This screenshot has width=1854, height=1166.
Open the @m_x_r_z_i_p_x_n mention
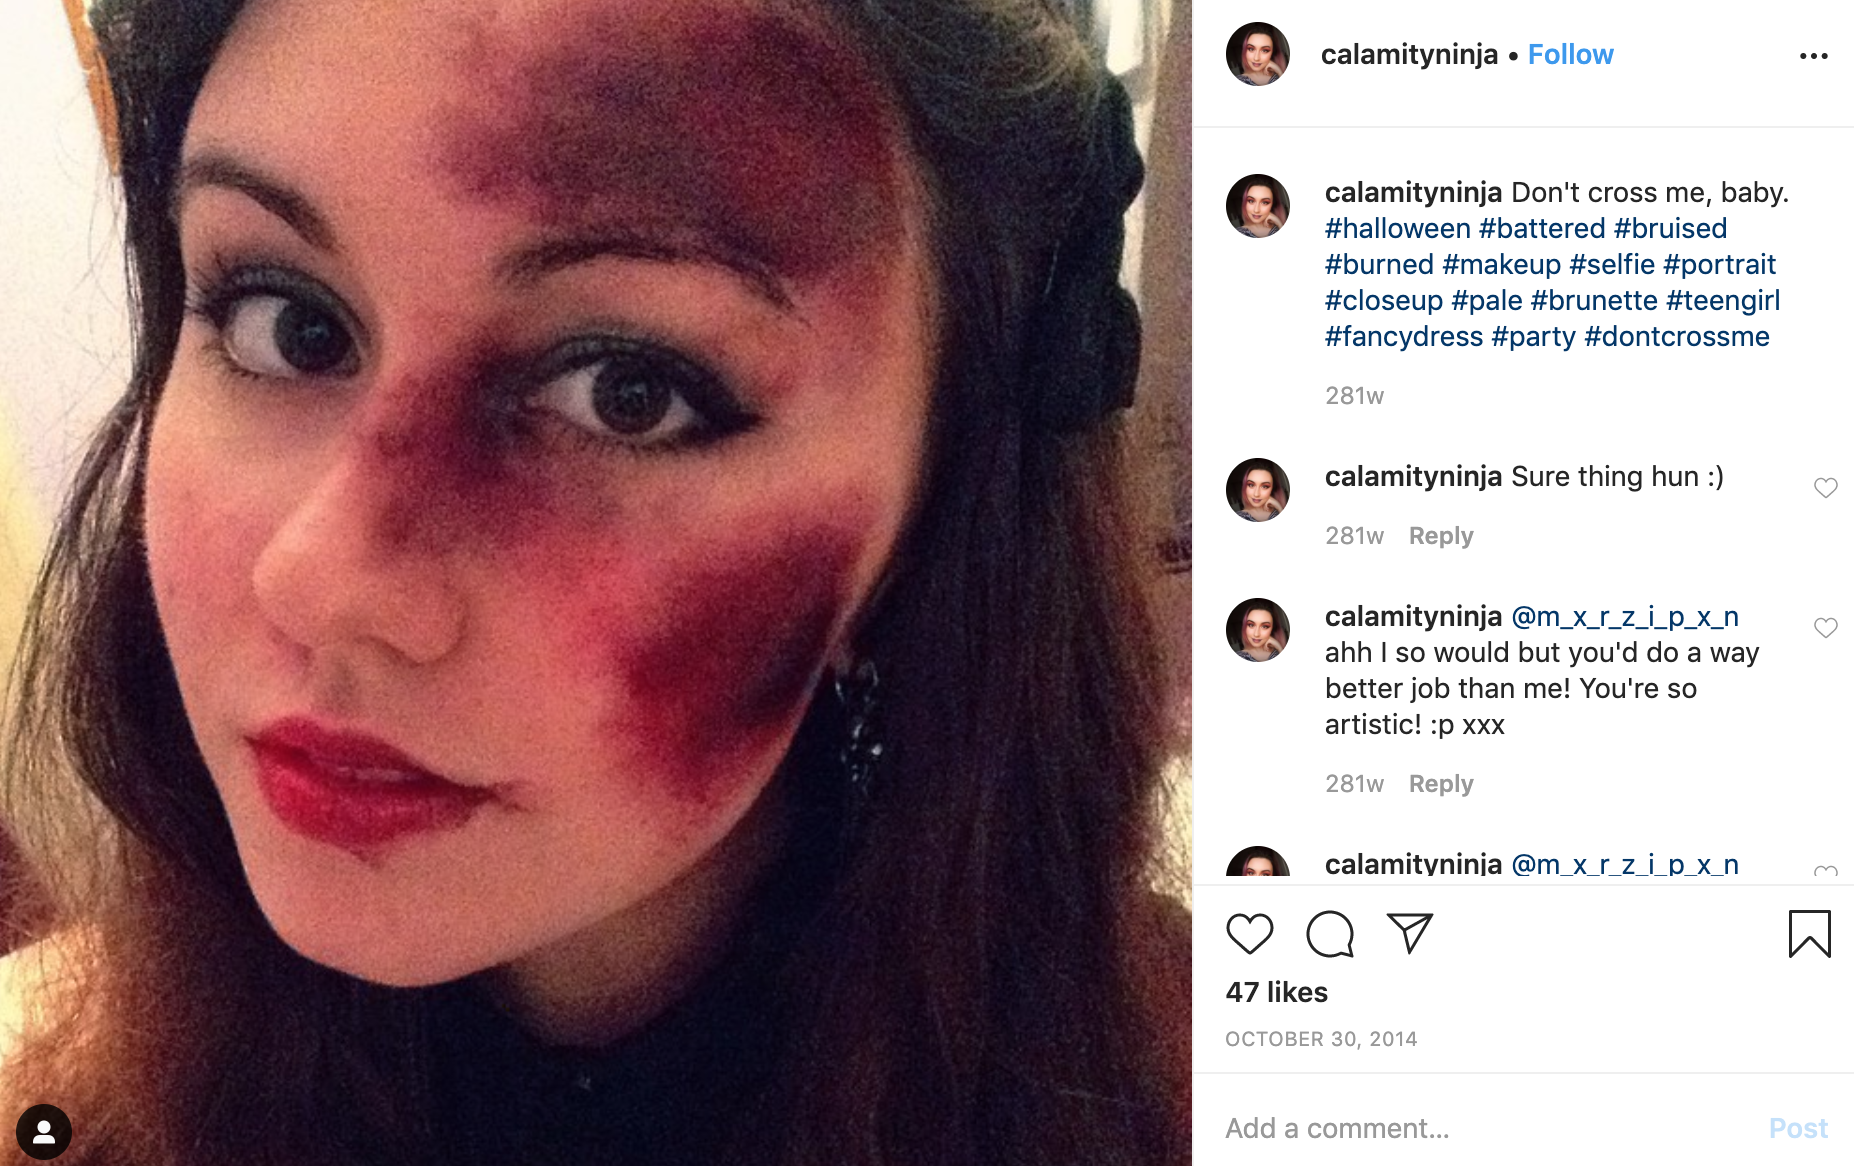coord(1624,617)
